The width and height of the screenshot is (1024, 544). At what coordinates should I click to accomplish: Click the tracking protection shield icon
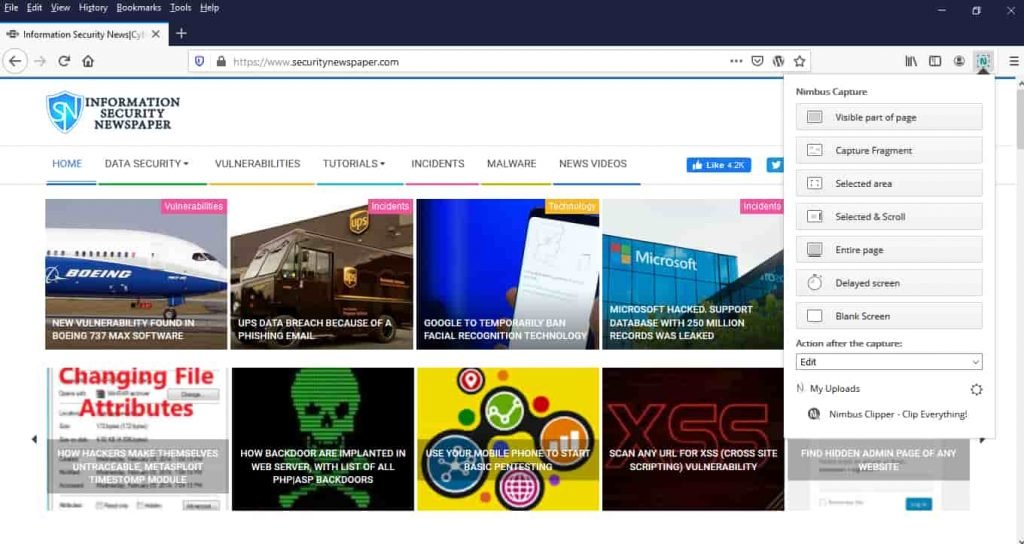click(x=200, y=61)
